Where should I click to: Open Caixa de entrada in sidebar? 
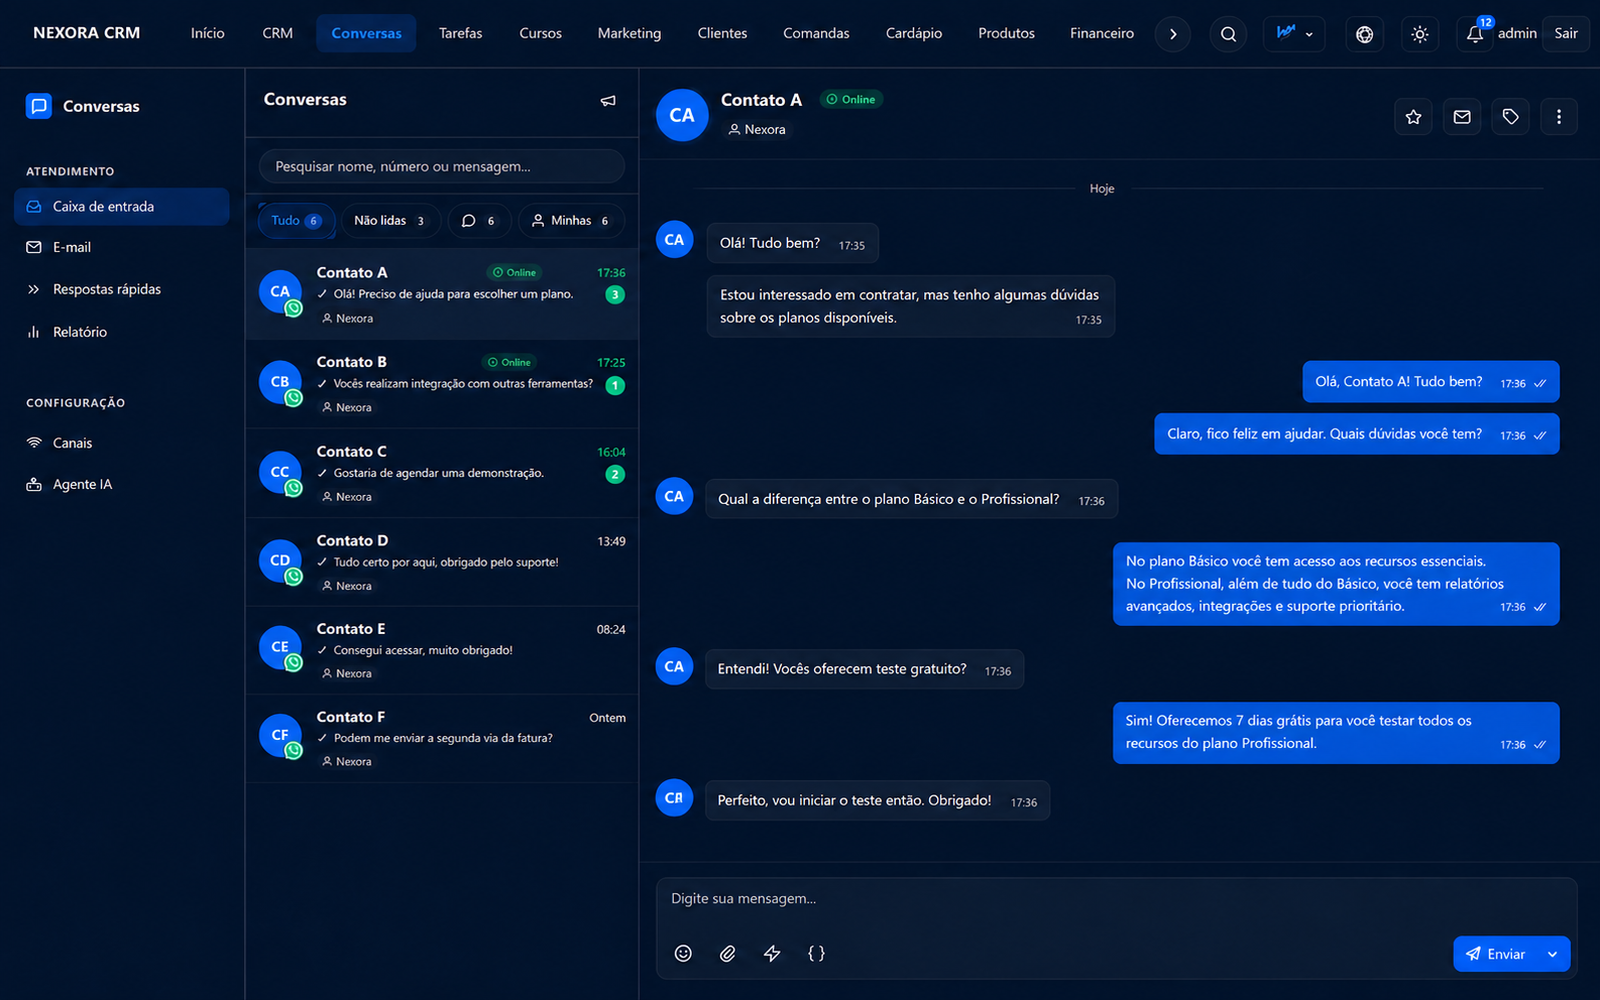122,207
